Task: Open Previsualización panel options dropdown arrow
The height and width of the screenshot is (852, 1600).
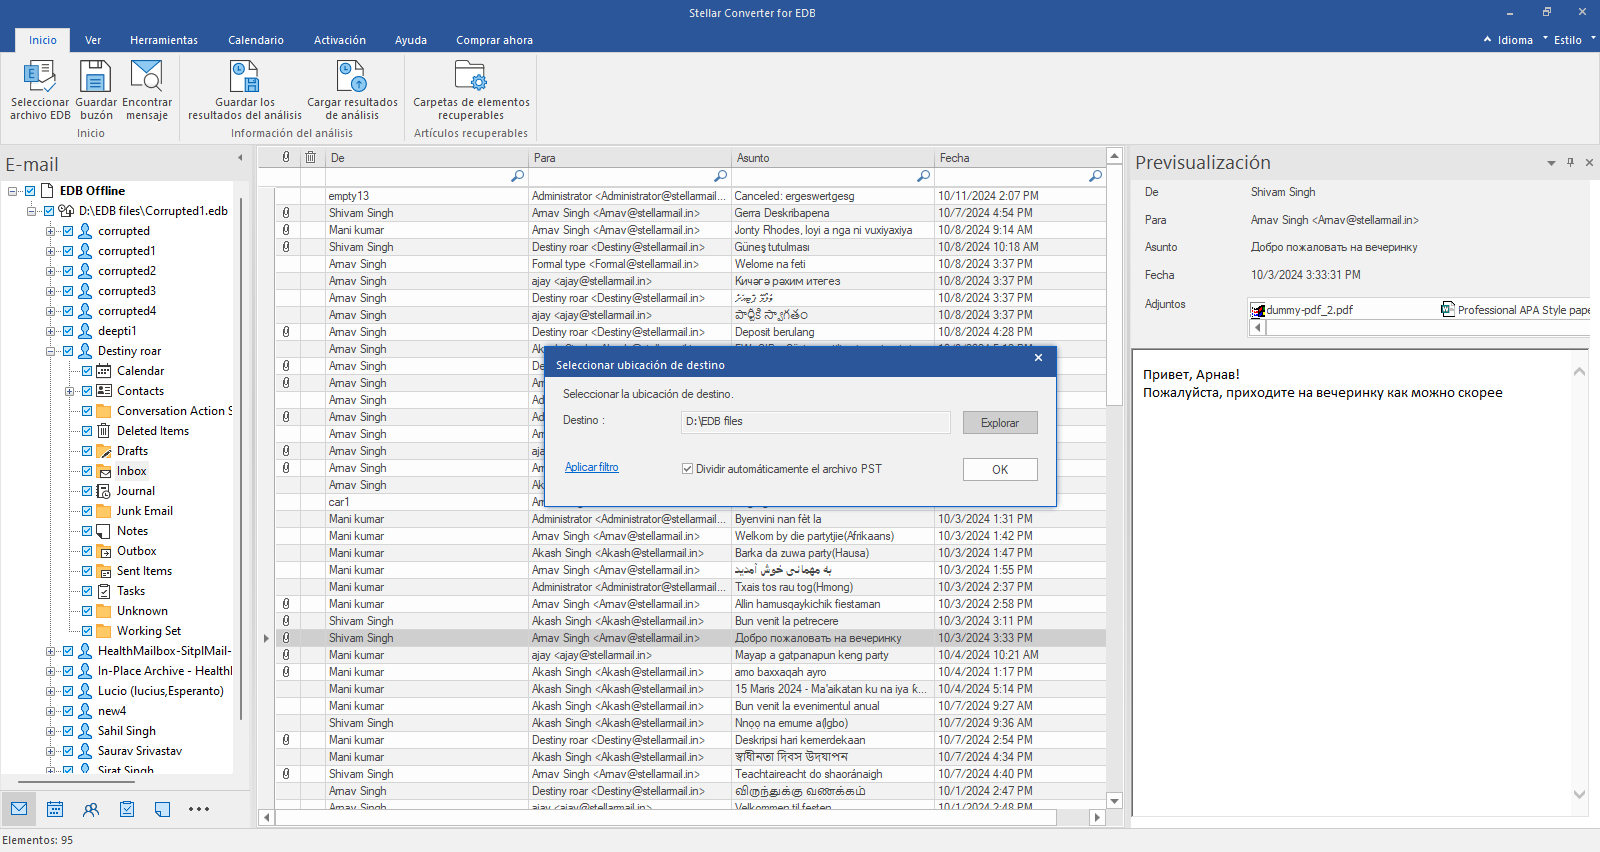Action: coord(1551,162)
